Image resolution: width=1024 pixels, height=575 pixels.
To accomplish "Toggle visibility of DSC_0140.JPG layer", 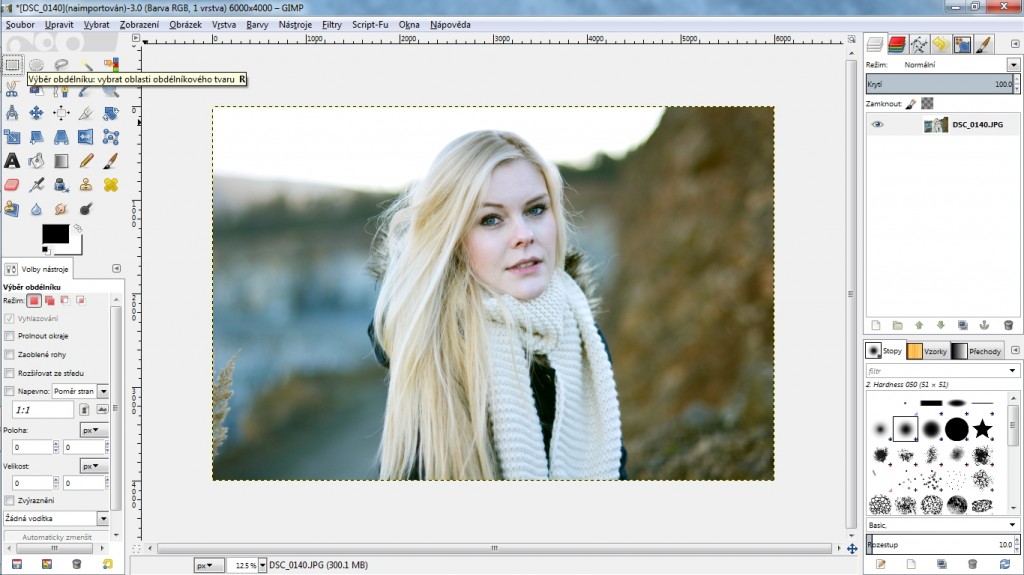I will point(877,124).
